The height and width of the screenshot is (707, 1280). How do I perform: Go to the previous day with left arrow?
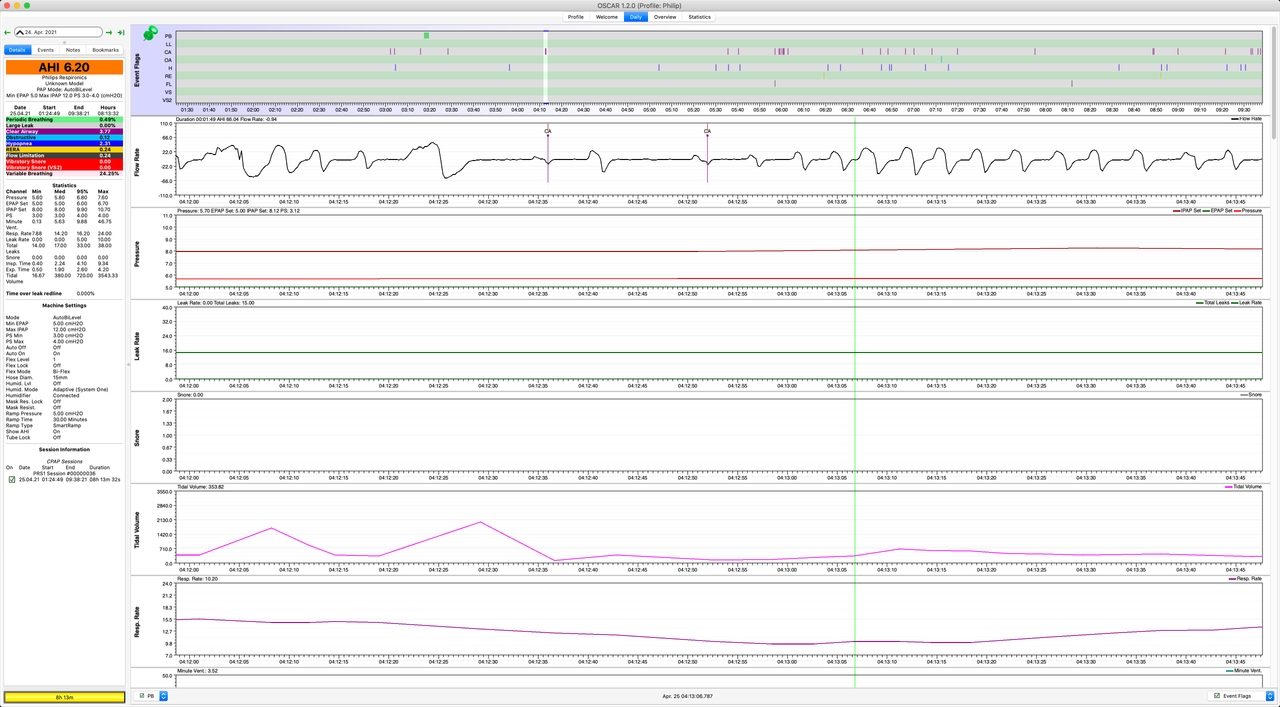8,32
